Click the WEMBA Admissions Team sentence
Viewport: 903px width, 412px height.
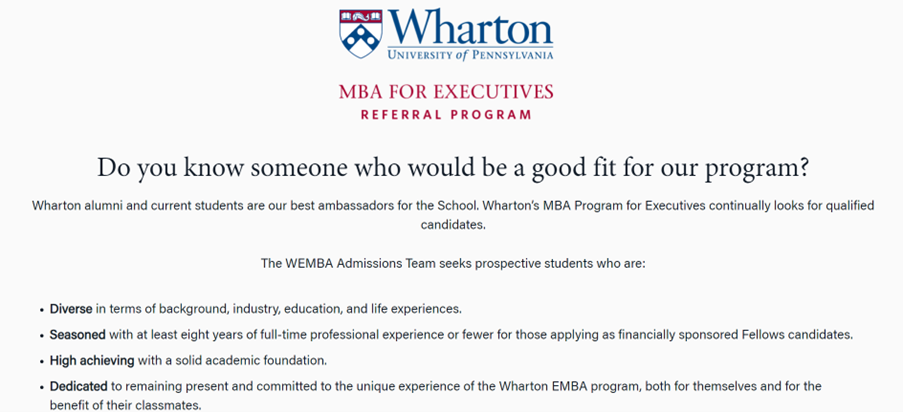point(452,264)
